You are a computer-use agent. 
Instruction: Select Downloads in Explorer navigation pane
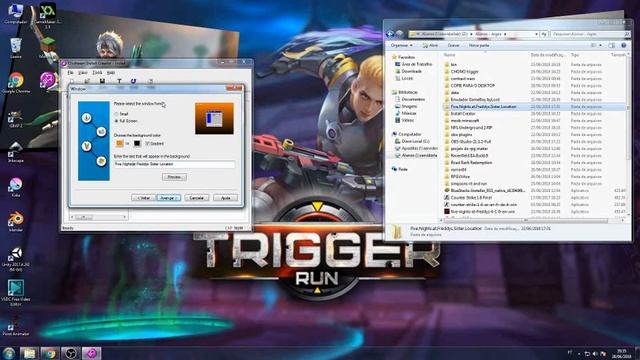(409, 71)
